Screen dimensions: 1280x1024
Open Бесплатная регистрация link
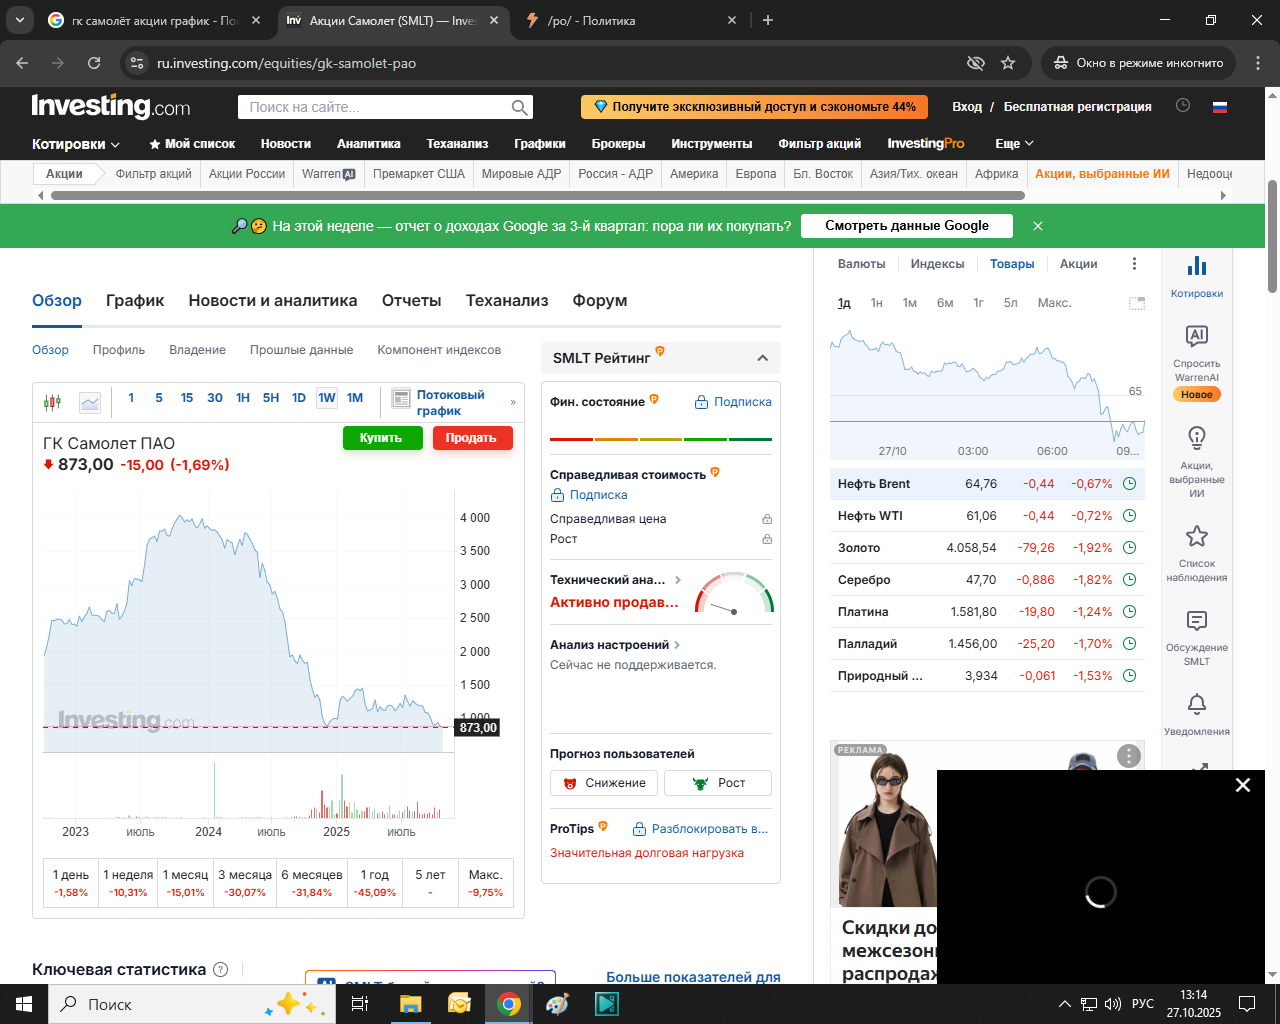[1078, 107]
